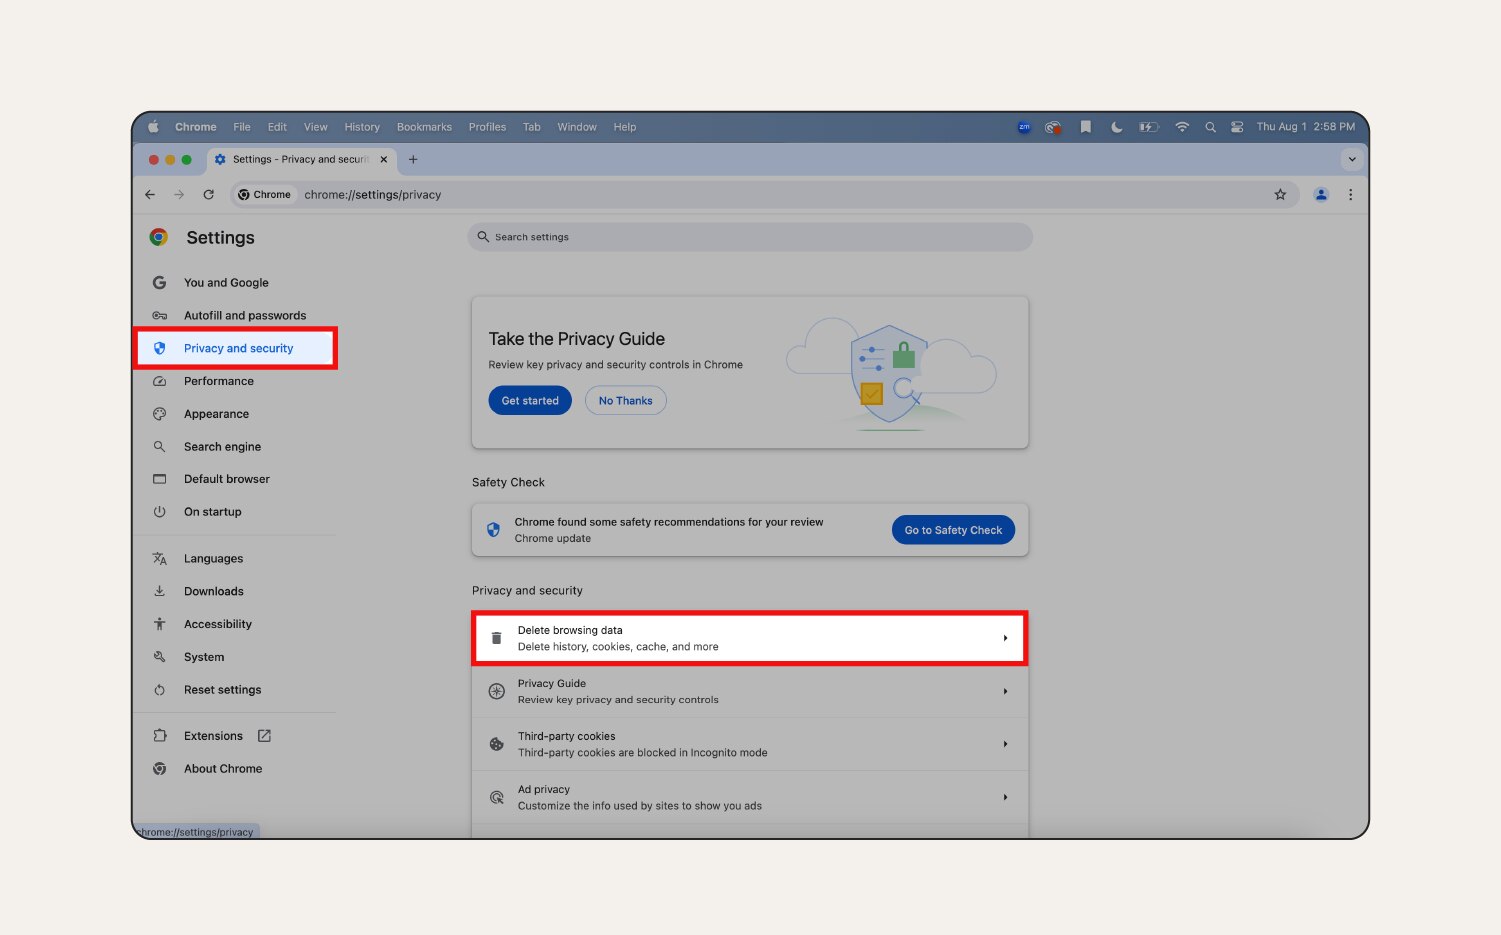
Task: Bookmark this page with the star icon
Action: click(x=1280, y=195)
